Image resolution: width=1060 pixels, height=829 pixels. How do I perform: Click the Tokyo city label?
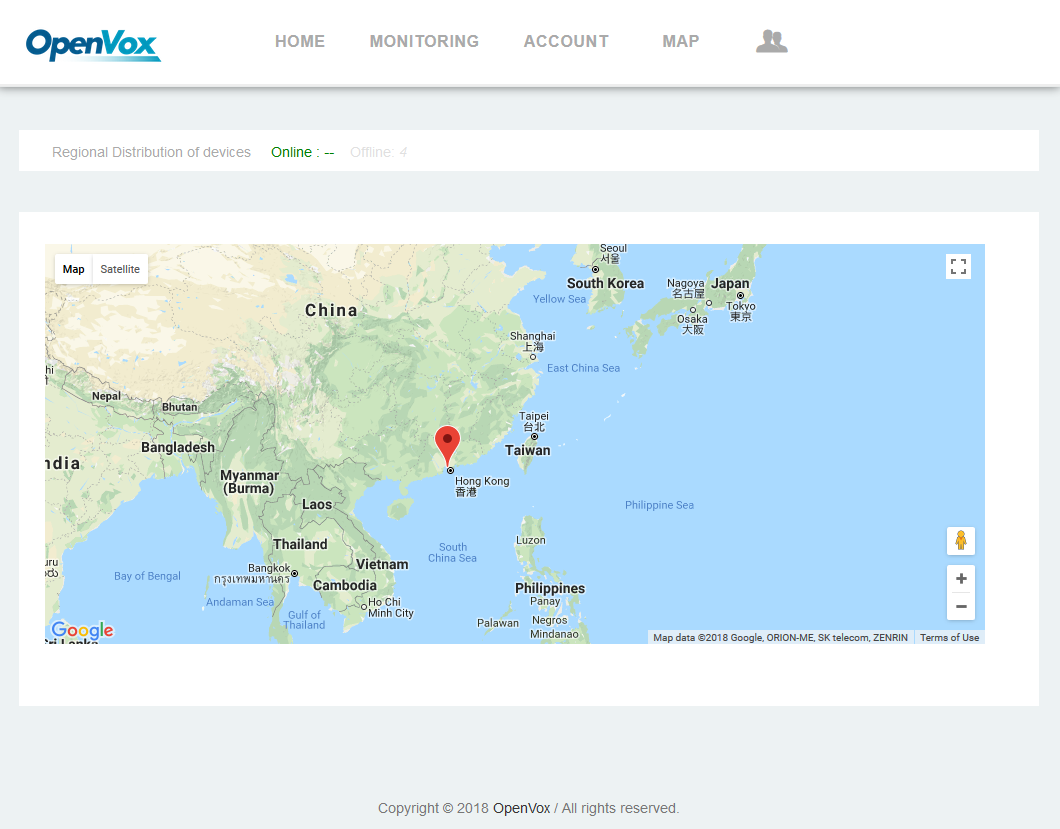[741, 311]
